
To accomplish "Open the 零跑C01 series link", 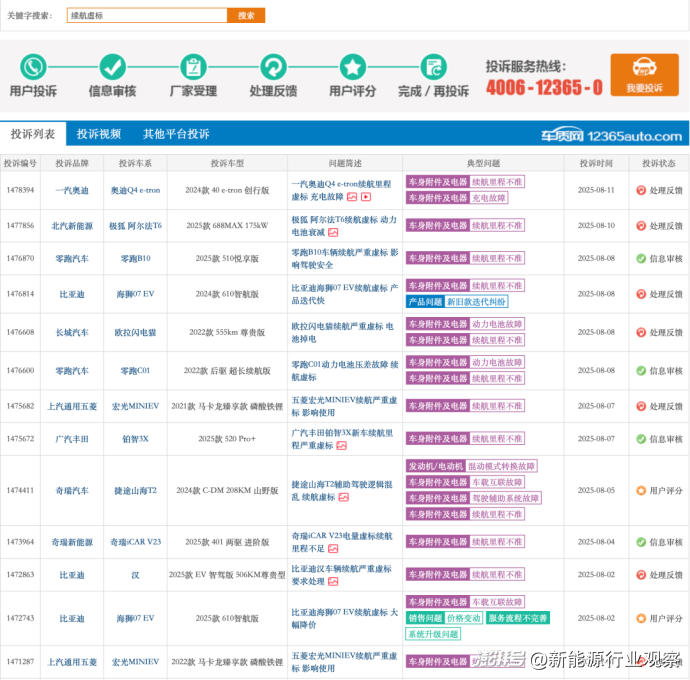I will (135, 371).
